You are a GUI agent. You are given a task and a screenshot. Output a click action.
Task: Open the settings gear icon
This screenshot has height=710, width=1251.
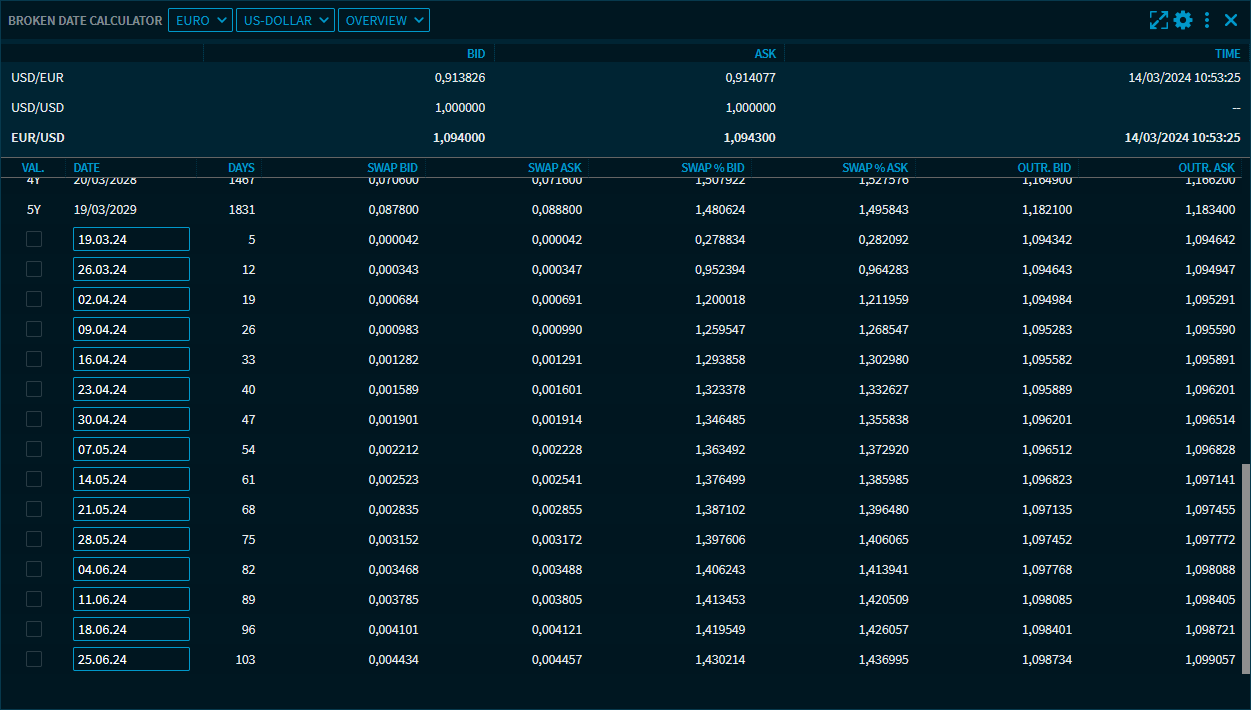tap(1183, 20)
